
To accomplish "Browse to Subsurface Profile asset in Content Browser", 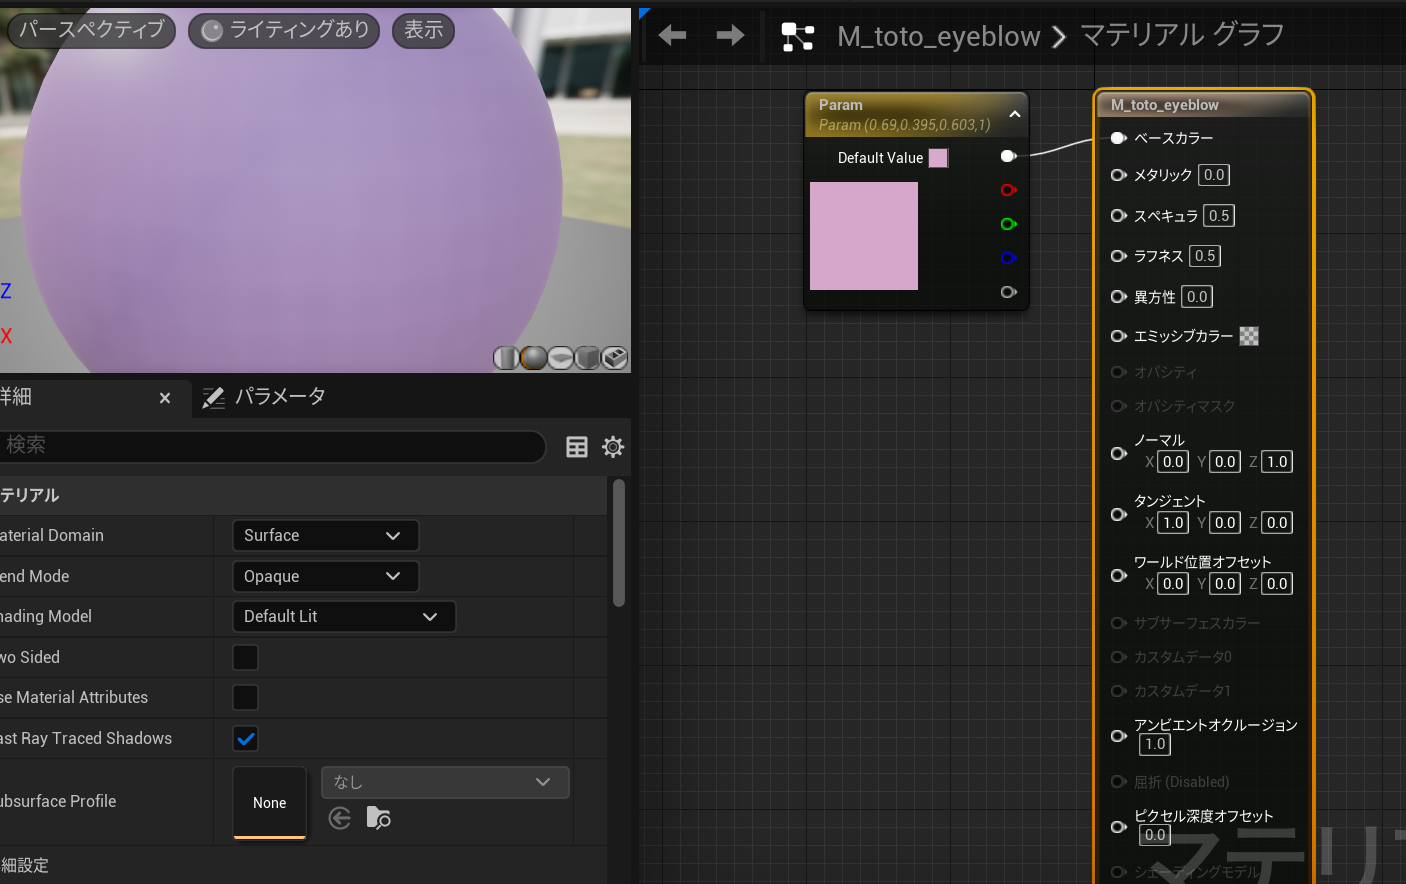I will pos(379,818).
